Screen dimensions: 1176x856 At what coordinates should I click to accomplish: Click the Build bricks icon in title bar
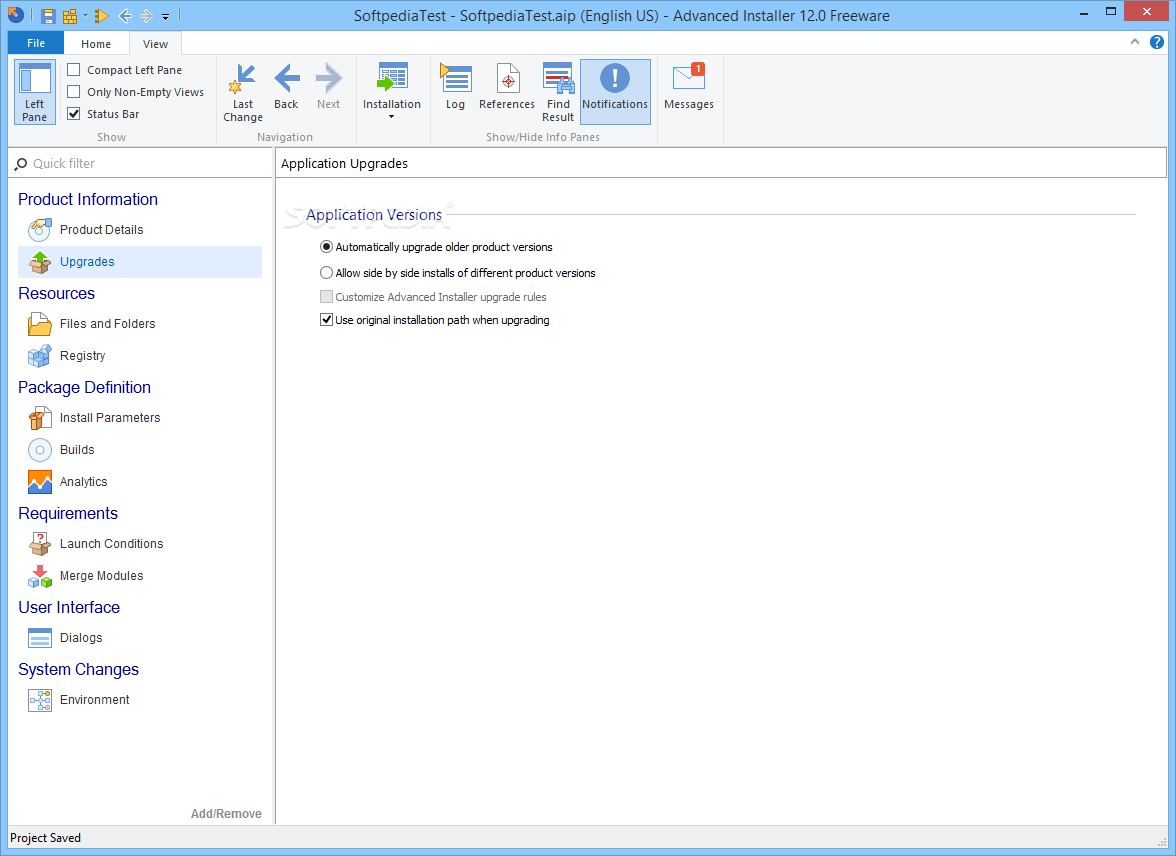[x=70, y=15]
